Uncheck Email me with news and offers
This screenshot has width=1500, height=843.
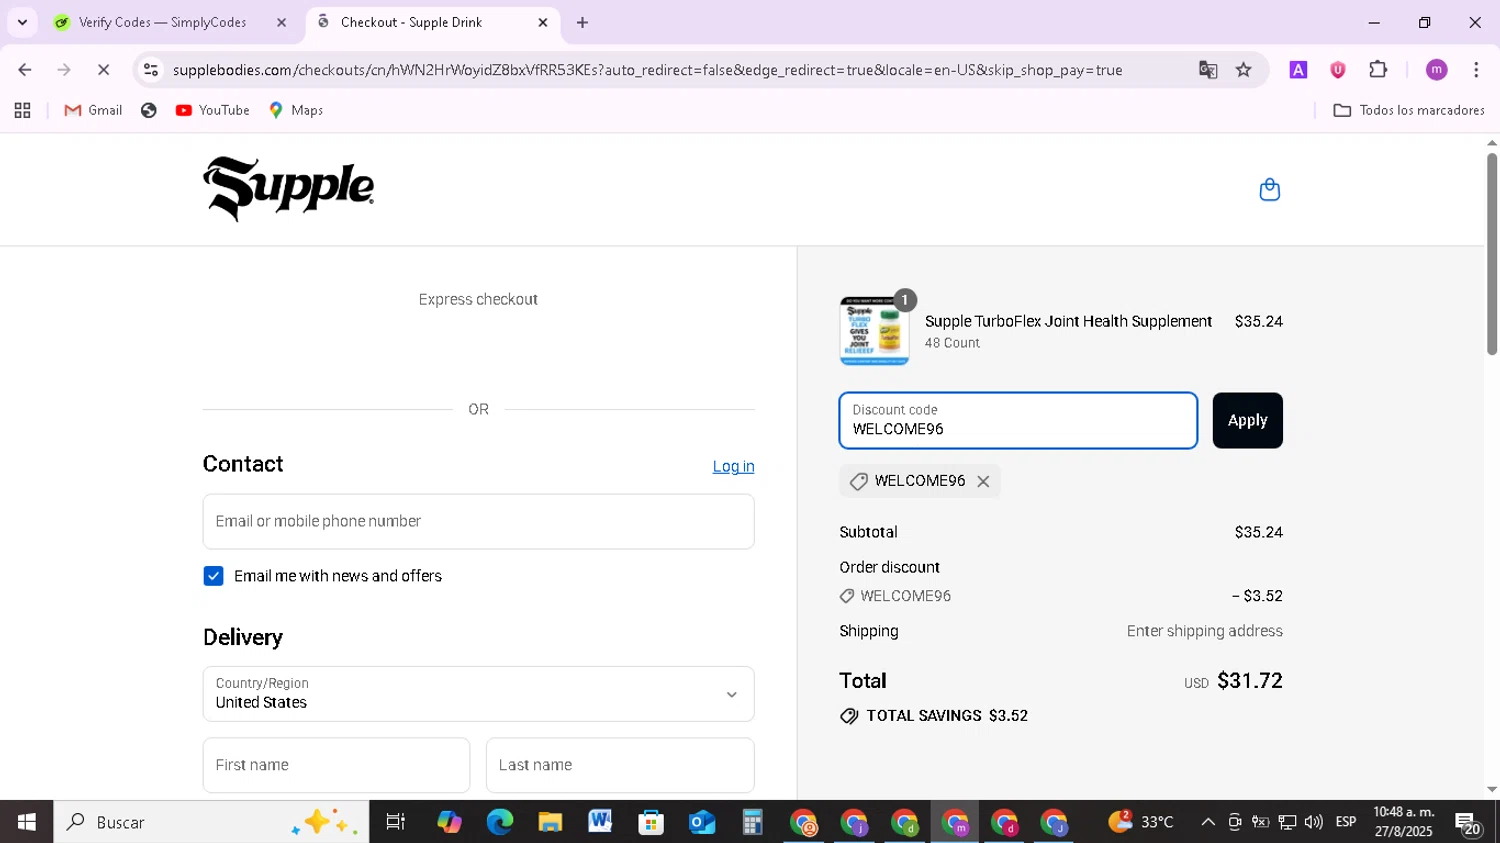(x=213, y=576)
